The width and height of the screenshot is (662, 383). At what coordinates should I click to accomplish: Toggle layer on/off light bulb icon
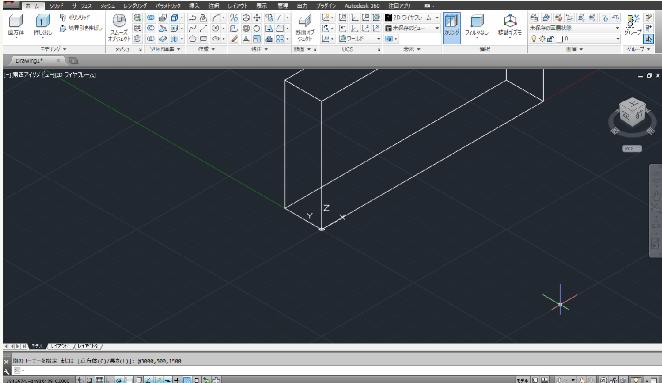click(534, 39)
